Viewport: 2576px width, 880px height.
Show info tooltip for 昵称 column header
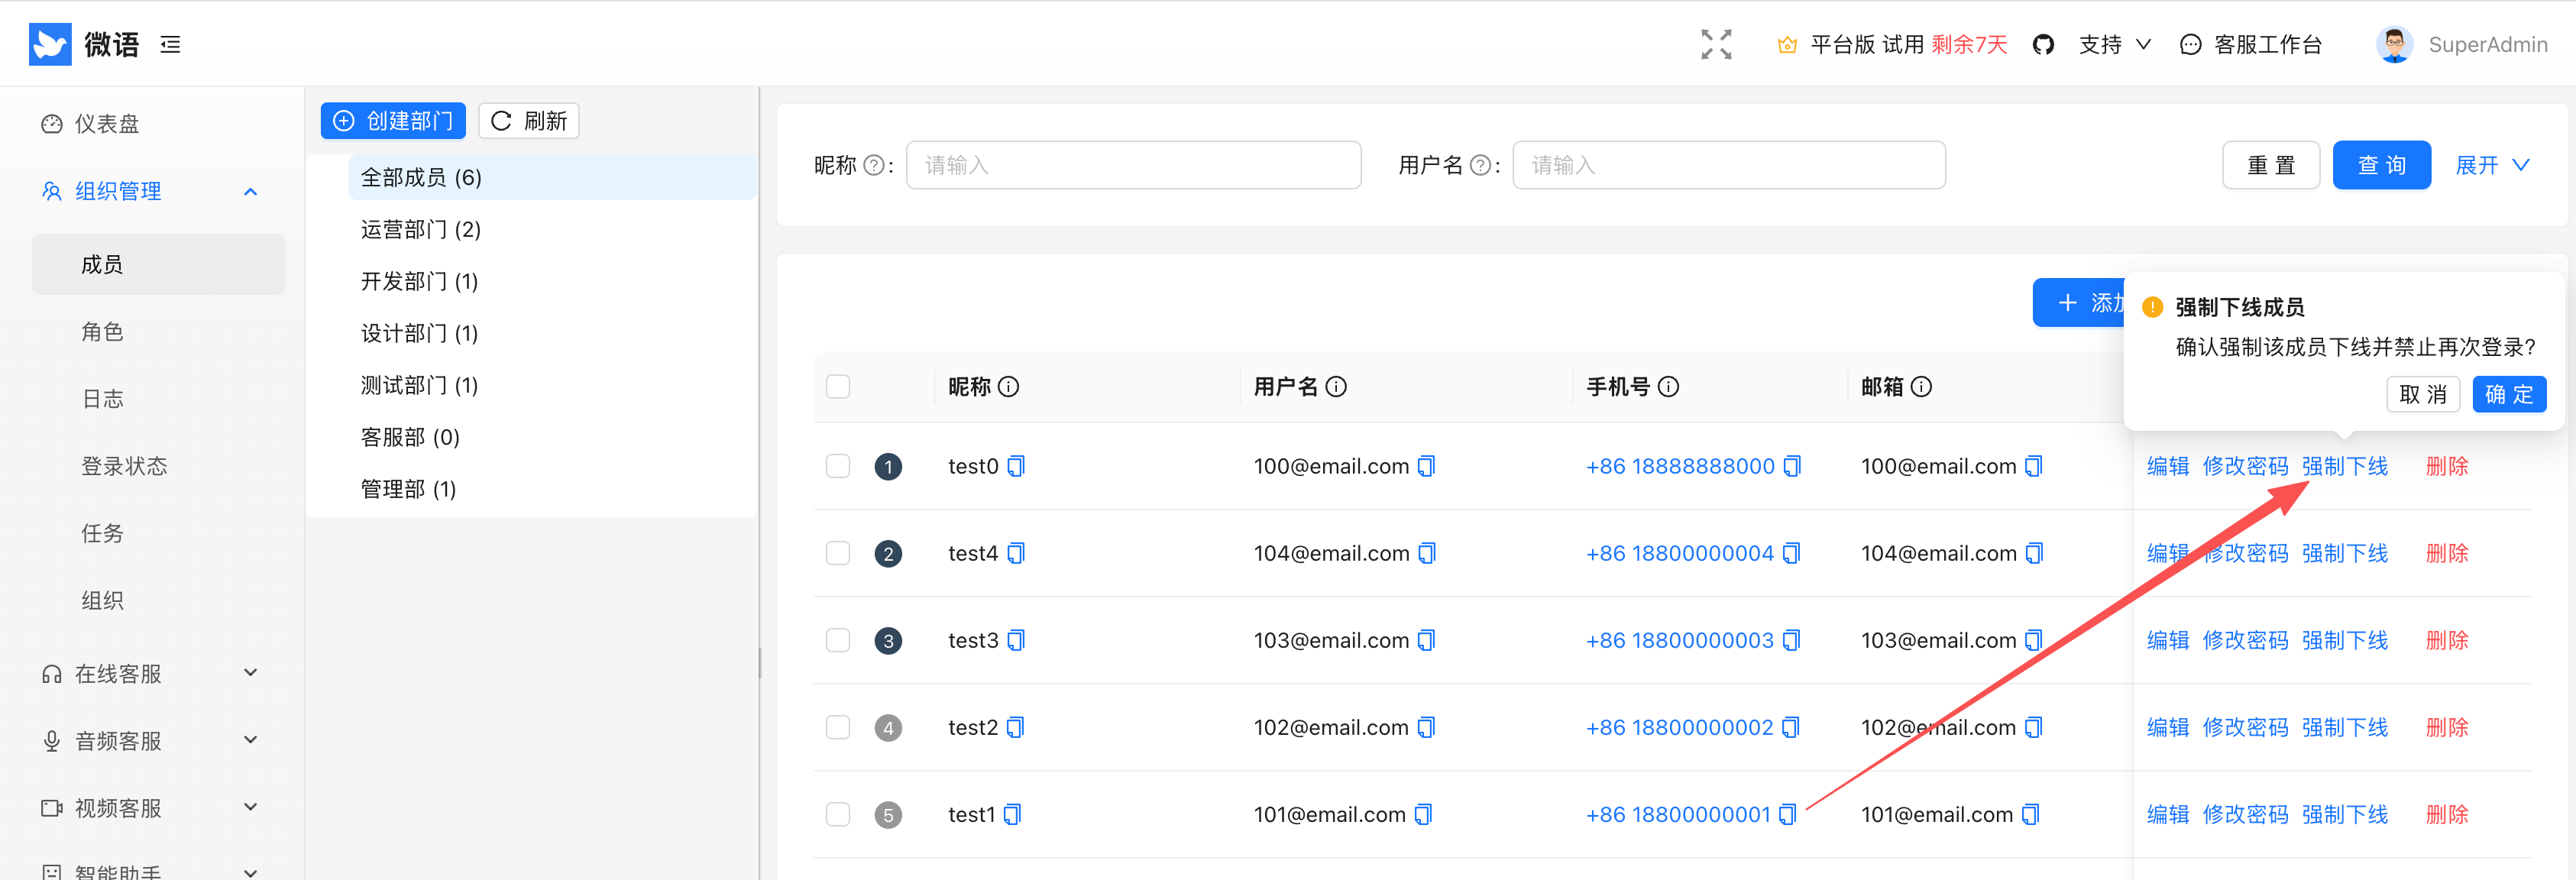tap(1008, 386)
